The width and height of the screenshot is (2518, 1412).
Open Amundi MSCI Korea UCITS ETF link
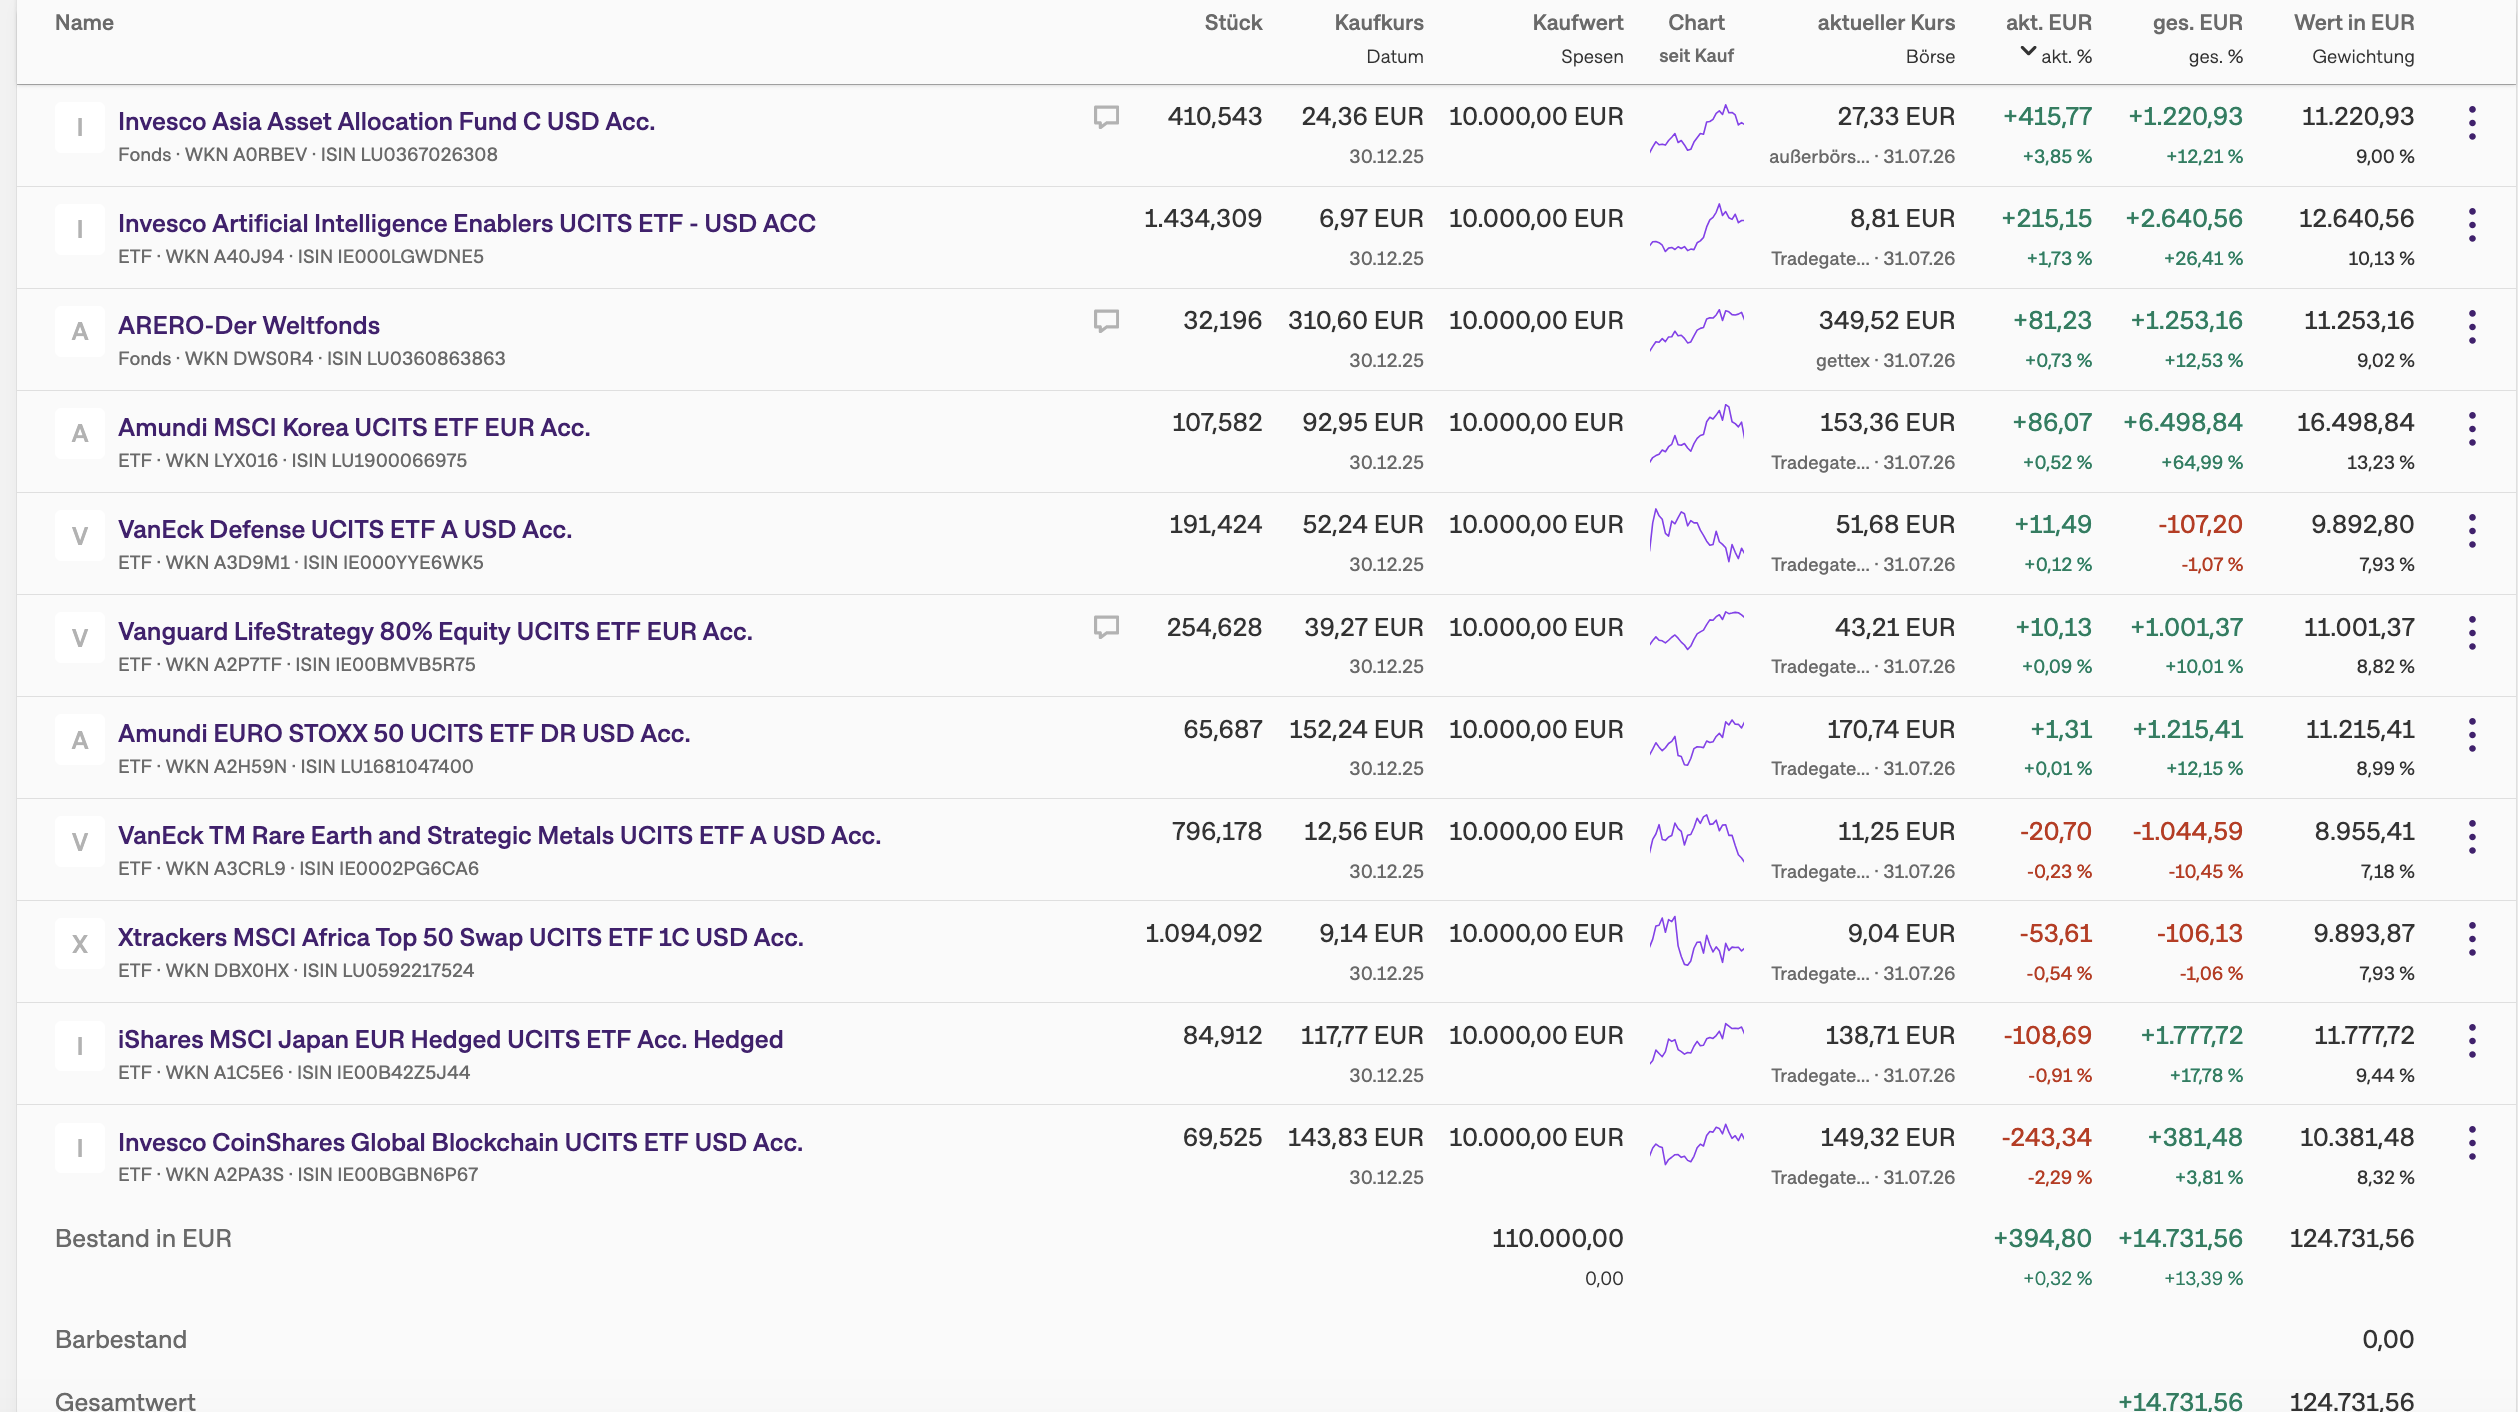[x=354, y=427]
